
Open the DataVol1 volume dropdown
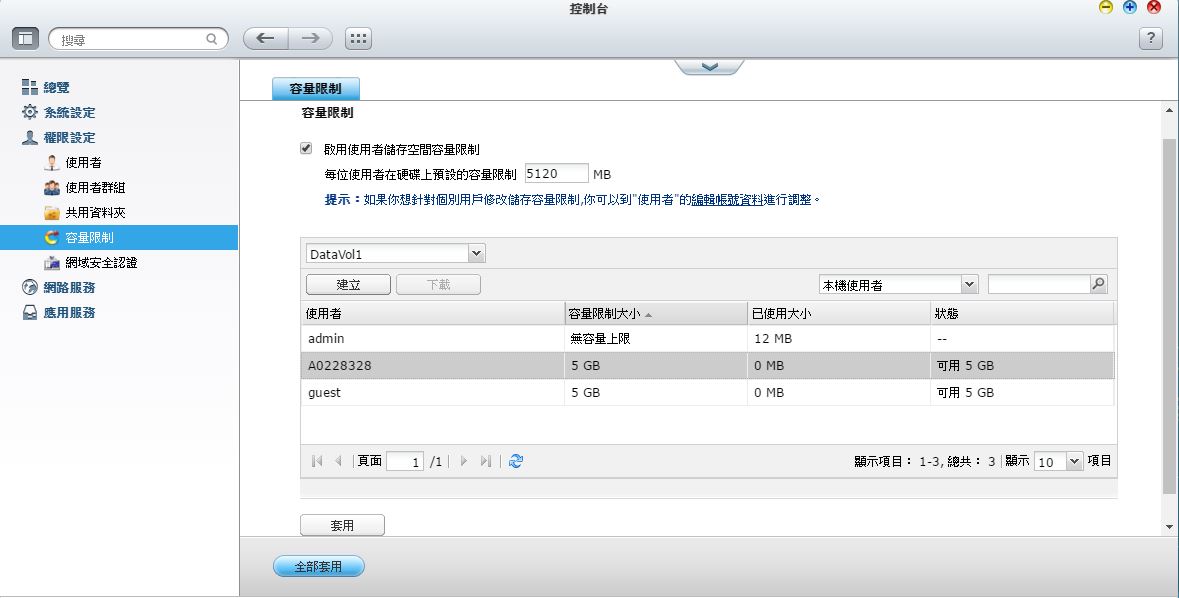(x=476, y=254)
